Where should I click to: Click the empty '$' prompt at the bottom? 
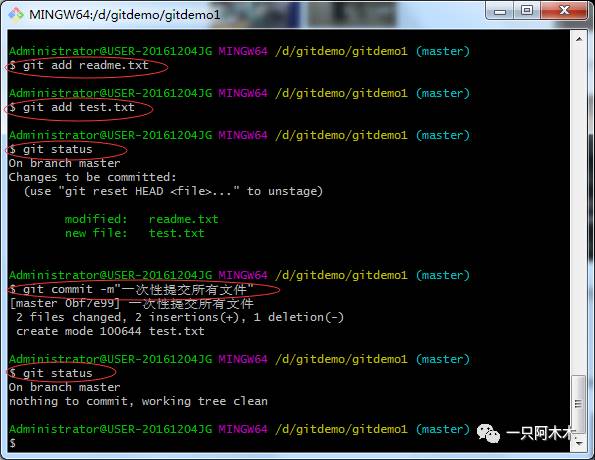pos(13,443)
